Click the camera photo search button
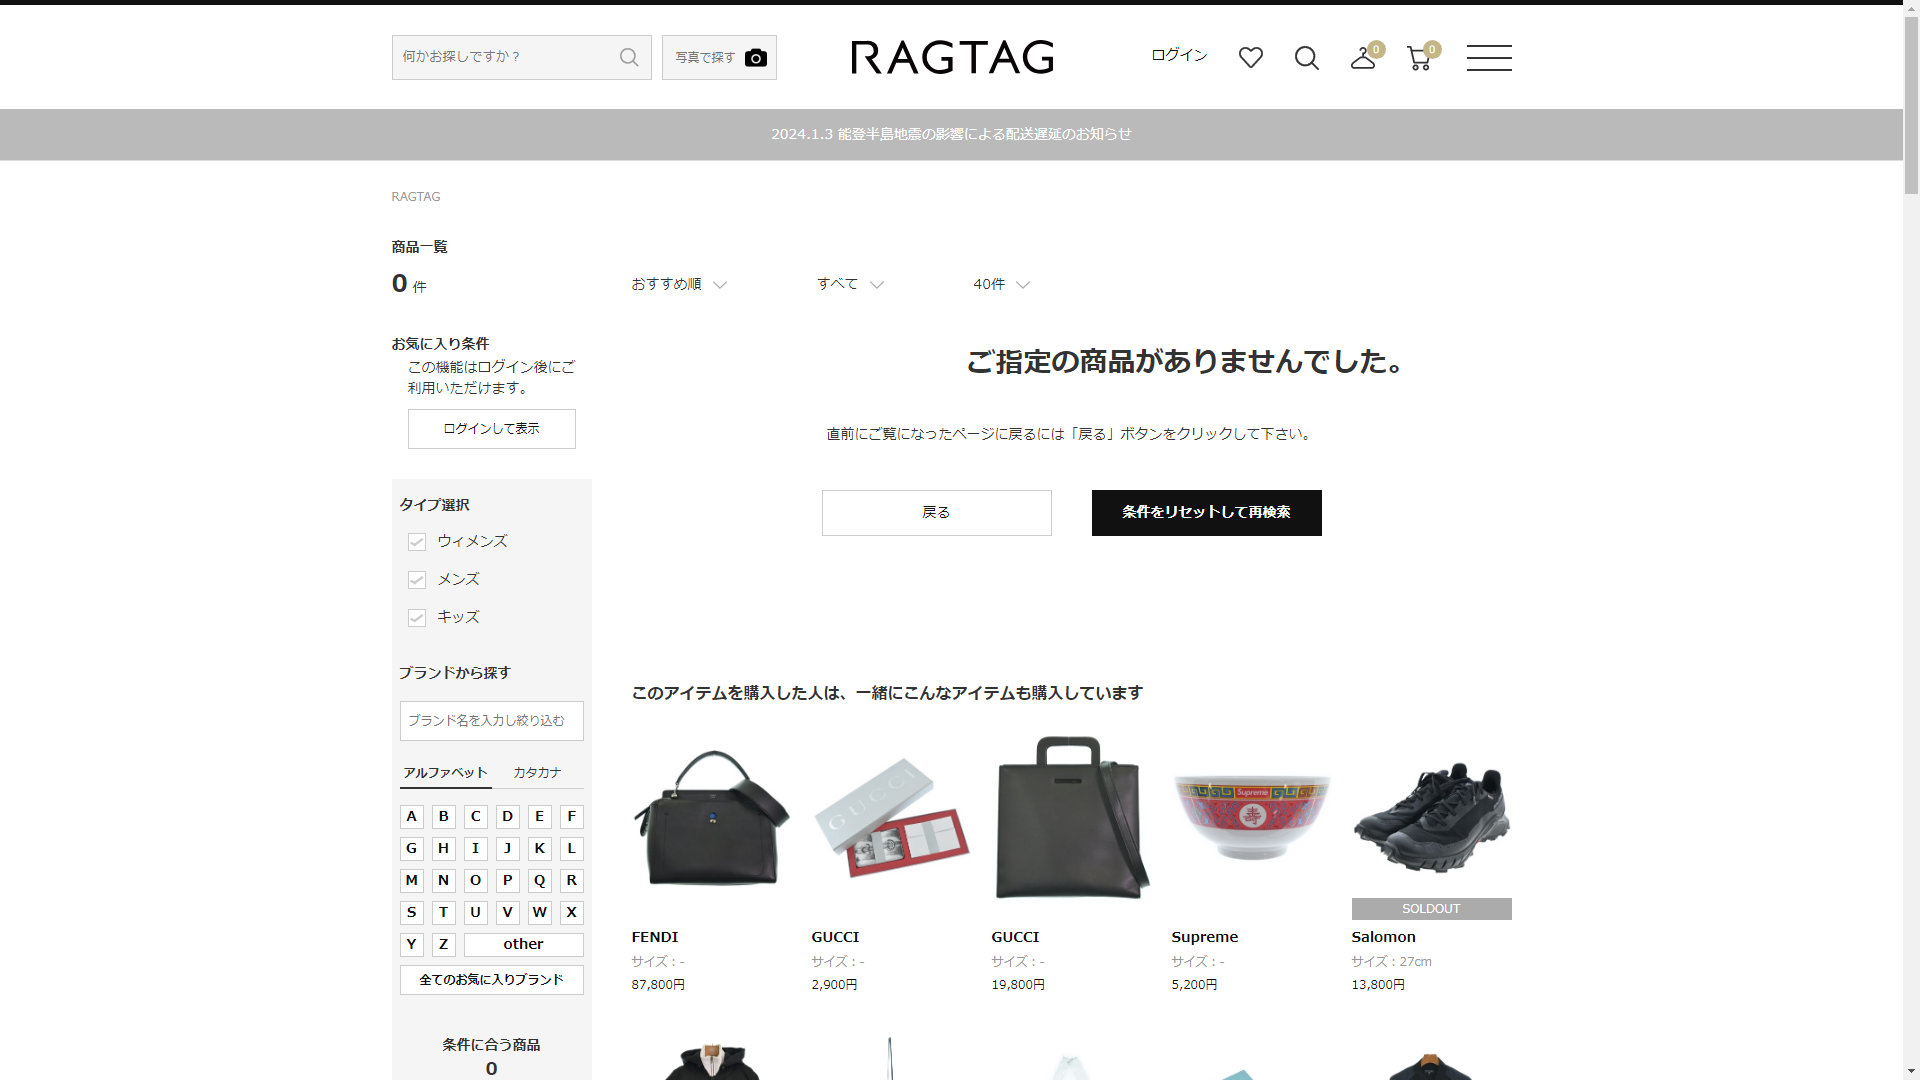This screenshot has width=1920, height=1080. [x=719, y=58]
